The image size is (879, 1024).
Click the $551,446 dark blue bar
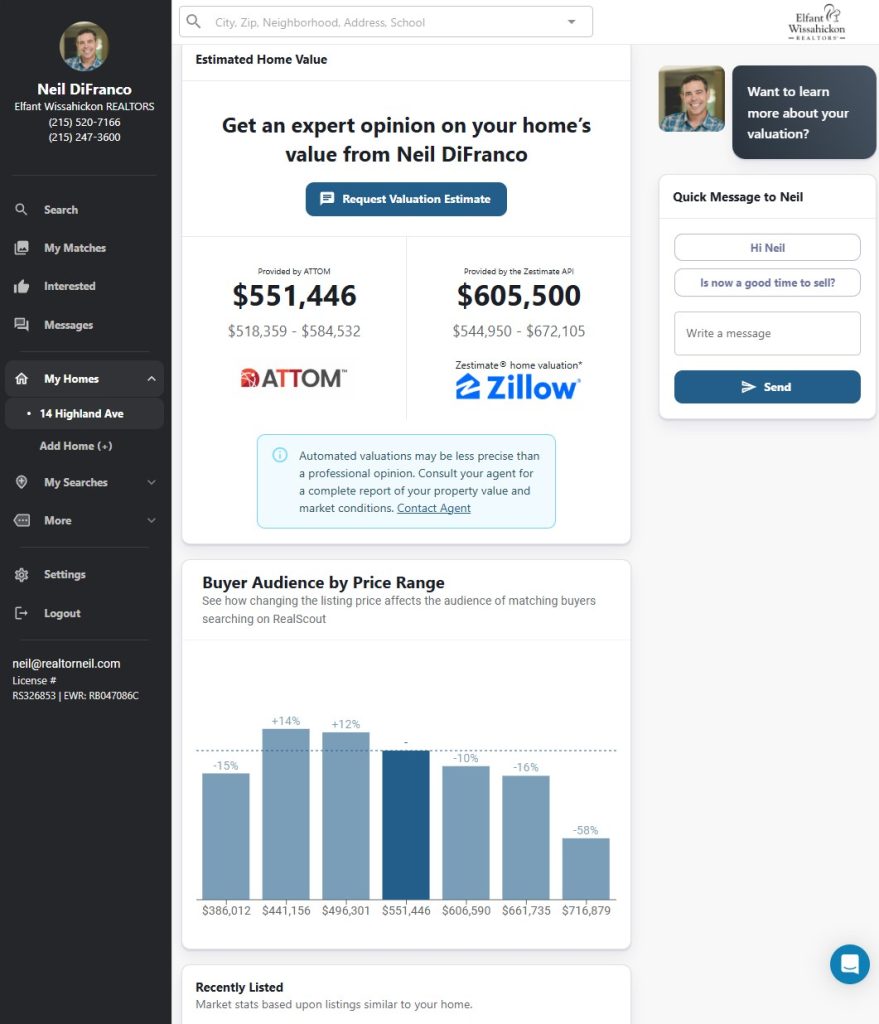point(406,824)
